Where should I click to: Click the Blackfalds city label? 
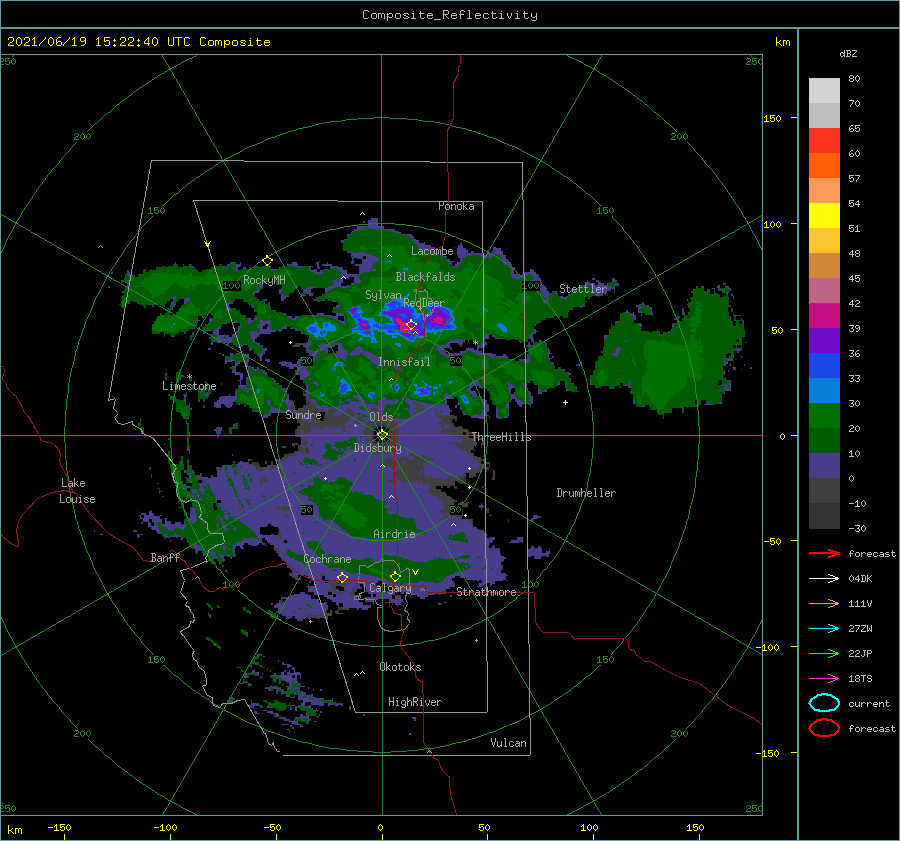[x=425, y=277]
